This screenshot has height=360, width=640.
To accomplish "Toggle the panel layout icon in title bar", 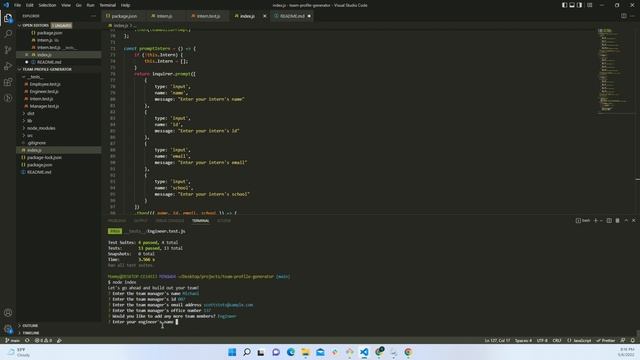I will pos(572,5).
